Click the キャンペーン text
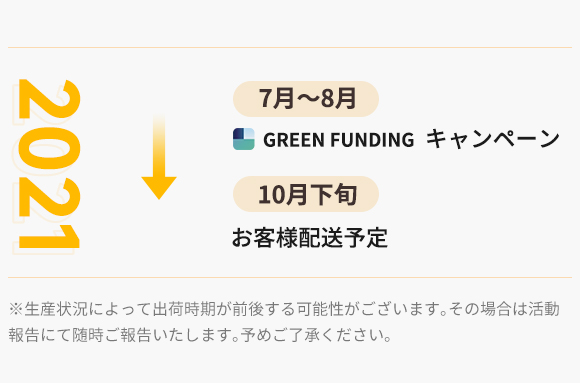Viewport: 580px width, 383px height. click(493, 139)
